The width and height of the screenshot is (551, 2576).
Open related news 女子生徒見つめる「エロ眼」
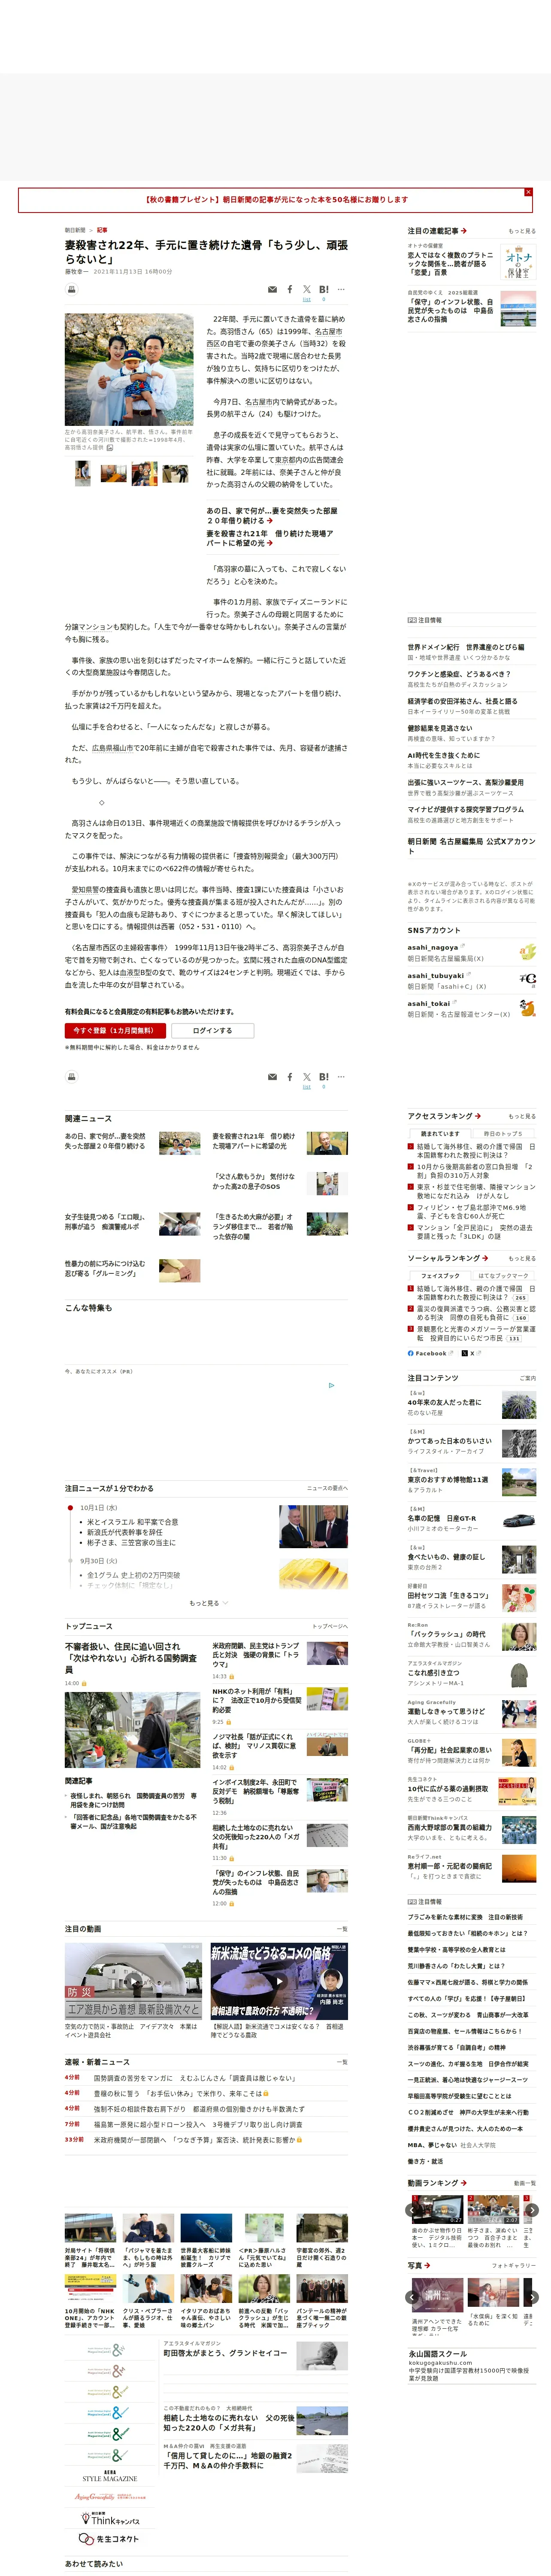[105, 1222]
